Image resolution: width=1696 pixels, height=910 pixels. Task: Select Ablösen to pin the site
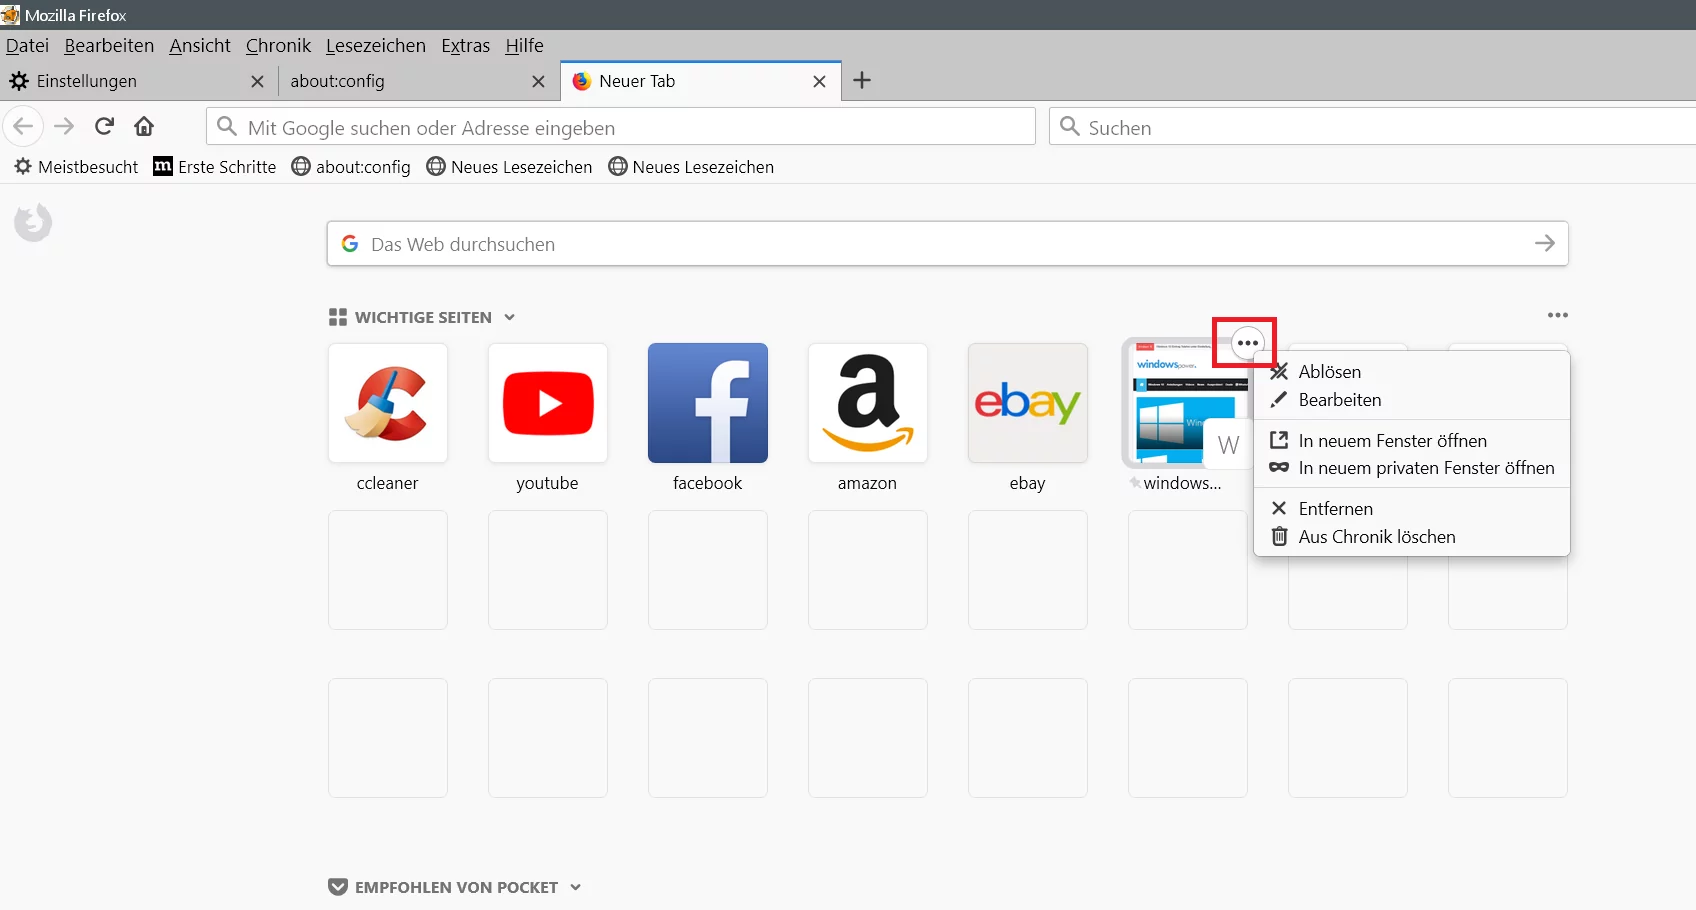[1328, 371]
